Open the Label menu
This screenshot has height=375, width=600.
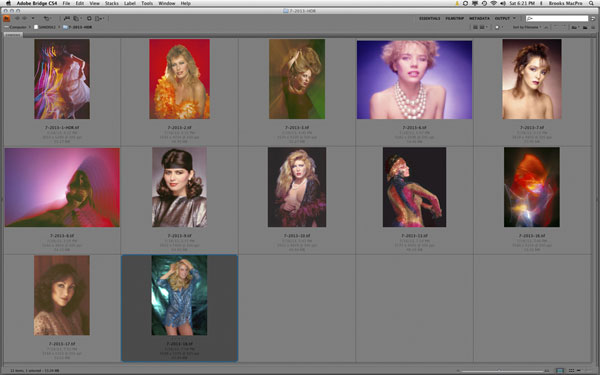click(130, 3)
